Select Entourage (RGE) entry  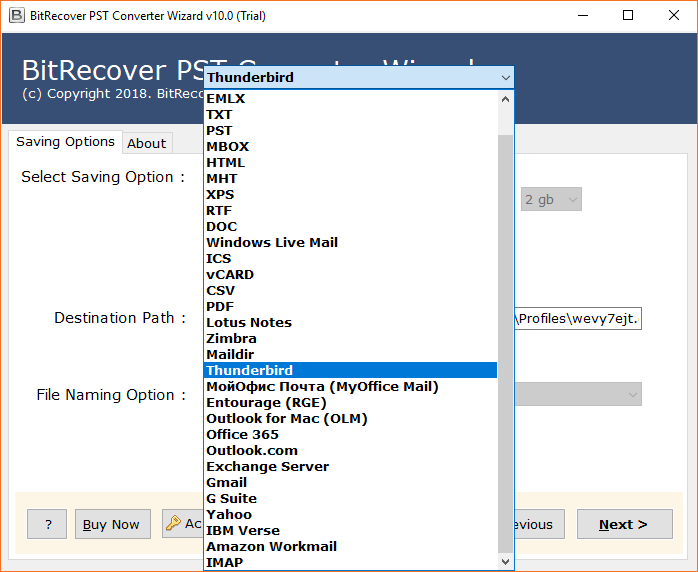pyautogui.click(x=350, y=402)
